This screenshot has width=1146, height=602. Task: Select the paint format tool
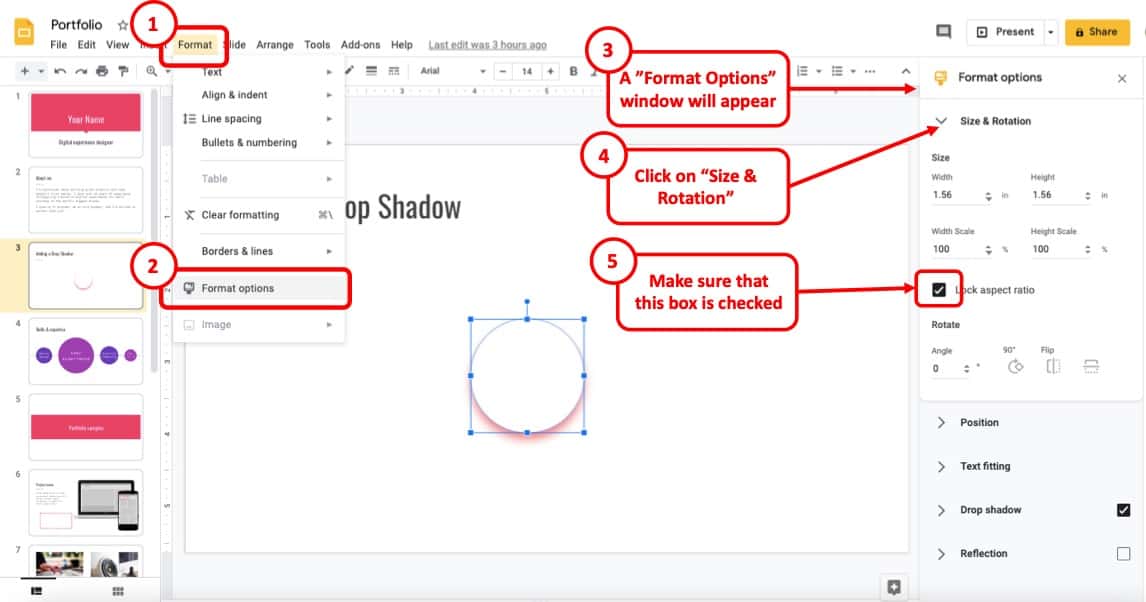click(x=124, y=71)
